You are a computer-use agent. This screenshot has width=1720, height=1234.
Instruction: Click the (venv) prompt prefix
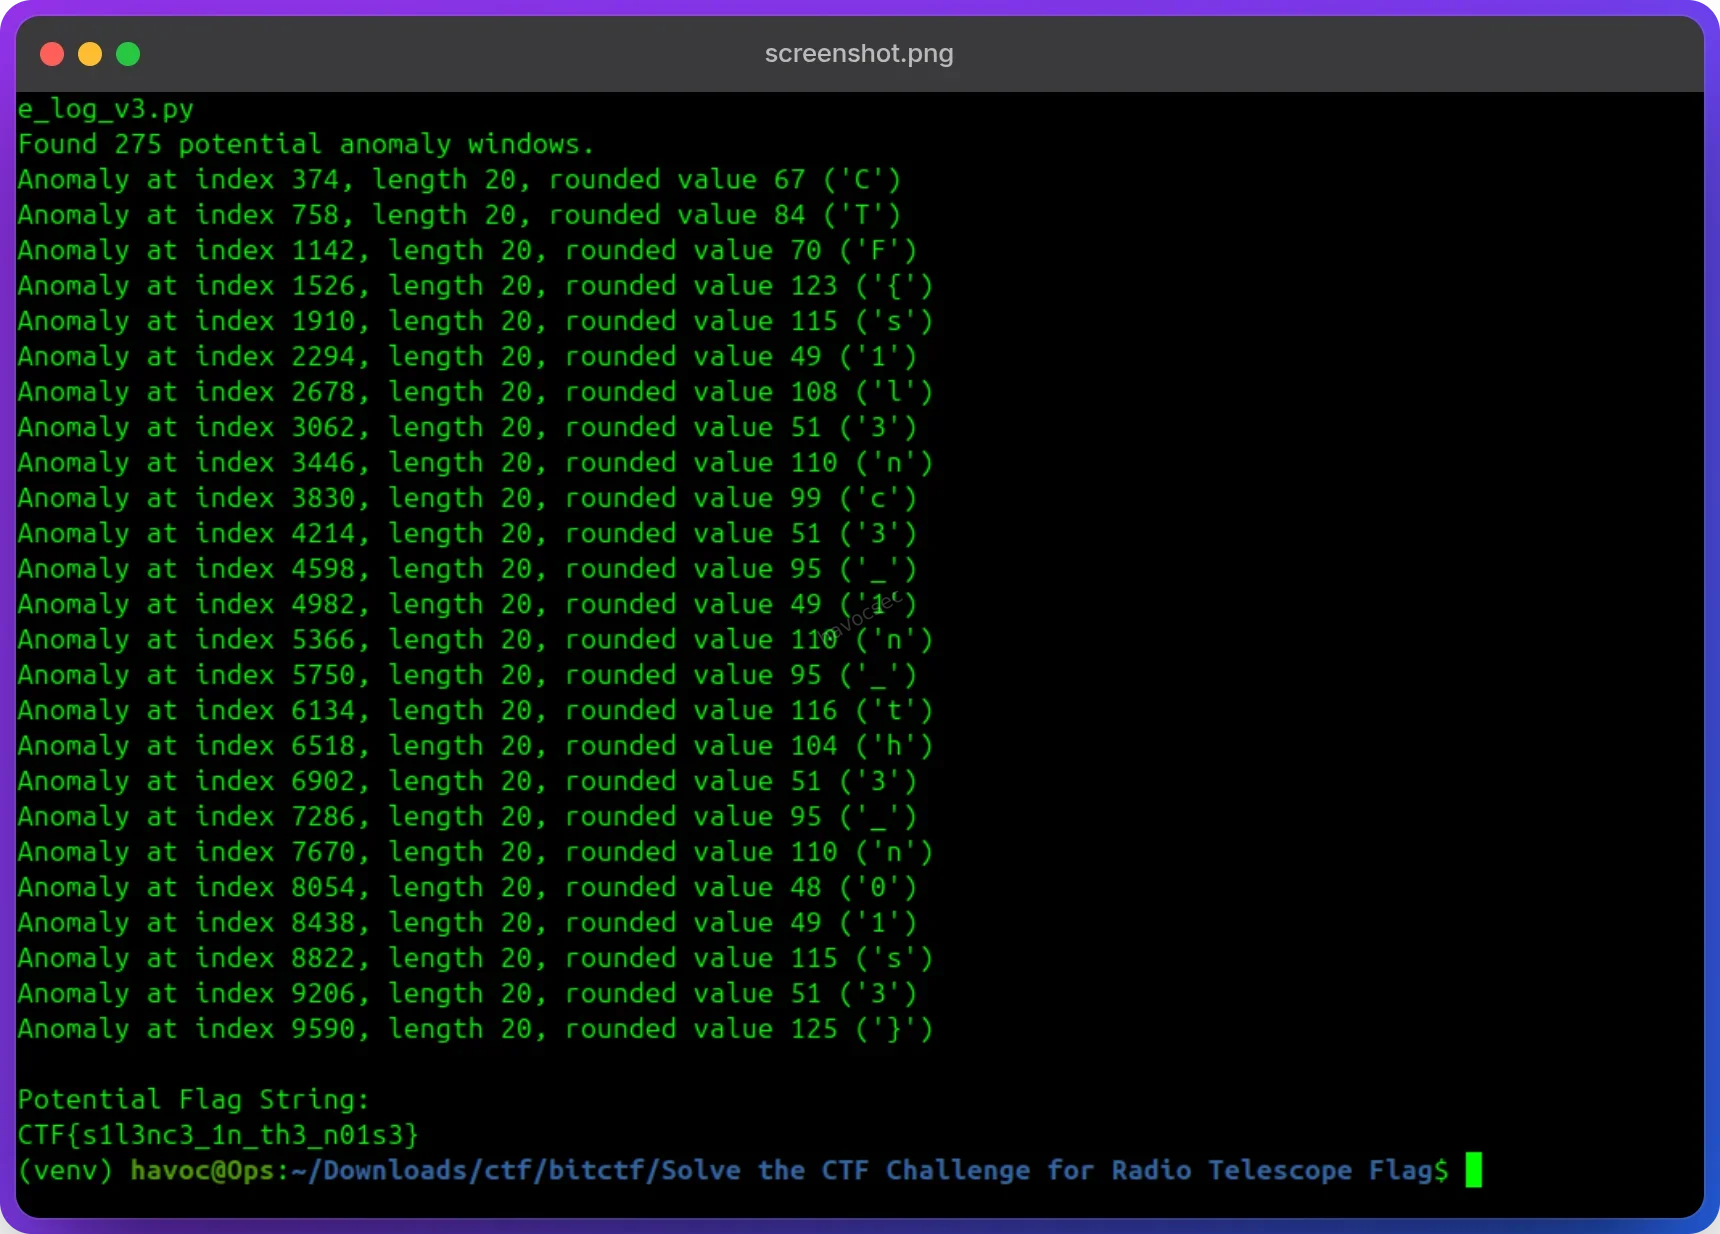pyautogui.click(x=66, y=1170)
